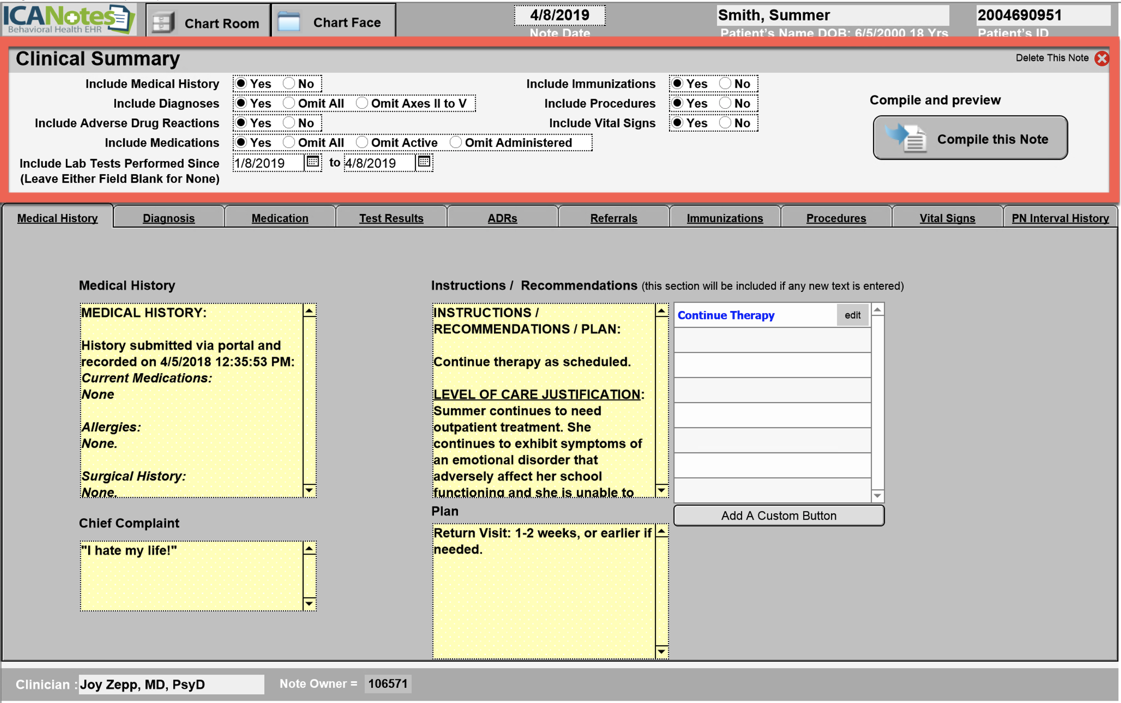Image resolution: width=1121 pixels, height=703 pixels.
Task: Click the Chief Complaint text field
Action: 191,575
